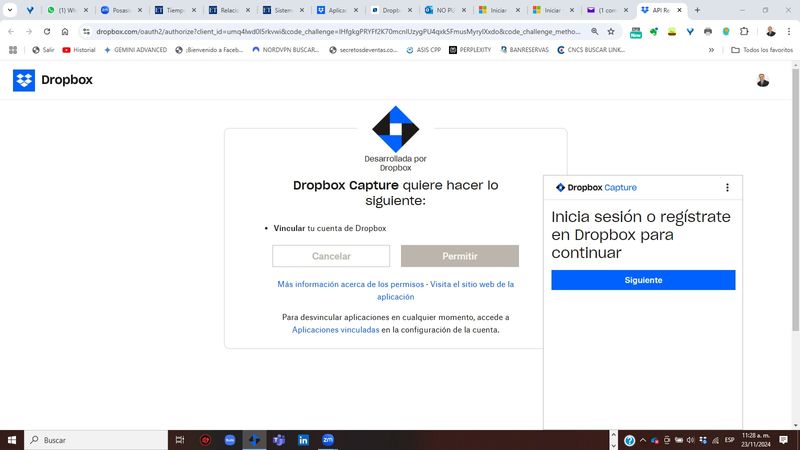Viewport: 800px width, 450px height.
Task: Expand the hidden bookmarks chevron
Action: 711,50
